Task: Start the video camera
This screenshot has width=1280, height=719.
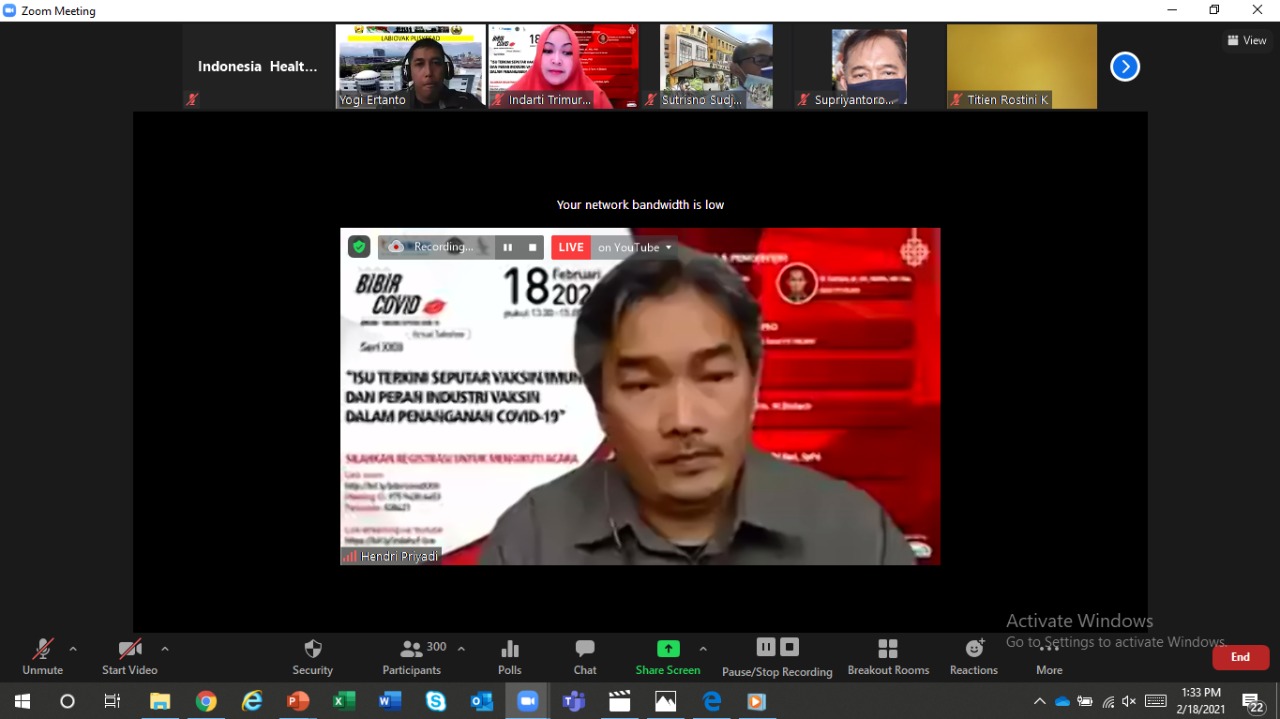Action: pyautogui.click(x=130, y=657)
